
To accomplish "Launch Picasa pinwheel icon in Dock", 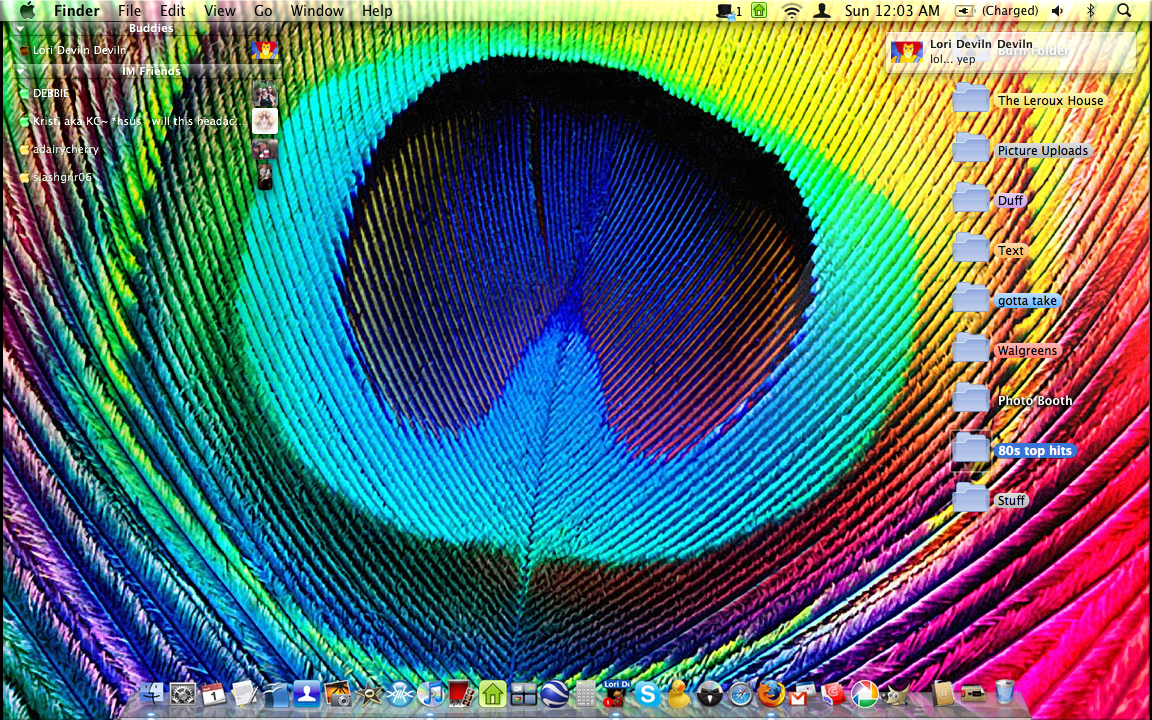I will pos(865,694).
